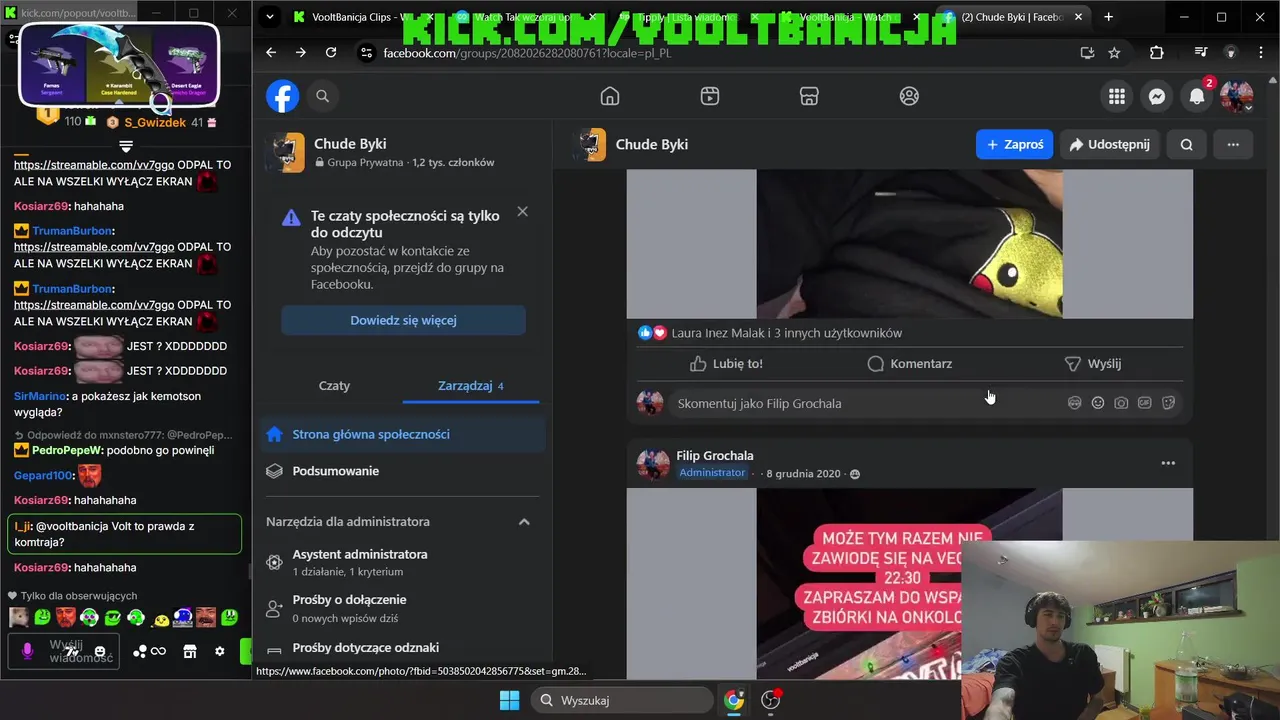This screenshot has height=720, width=1280.
Task: Click the Facebook logo
Action: pyautogui.click(x=283, y=96)
